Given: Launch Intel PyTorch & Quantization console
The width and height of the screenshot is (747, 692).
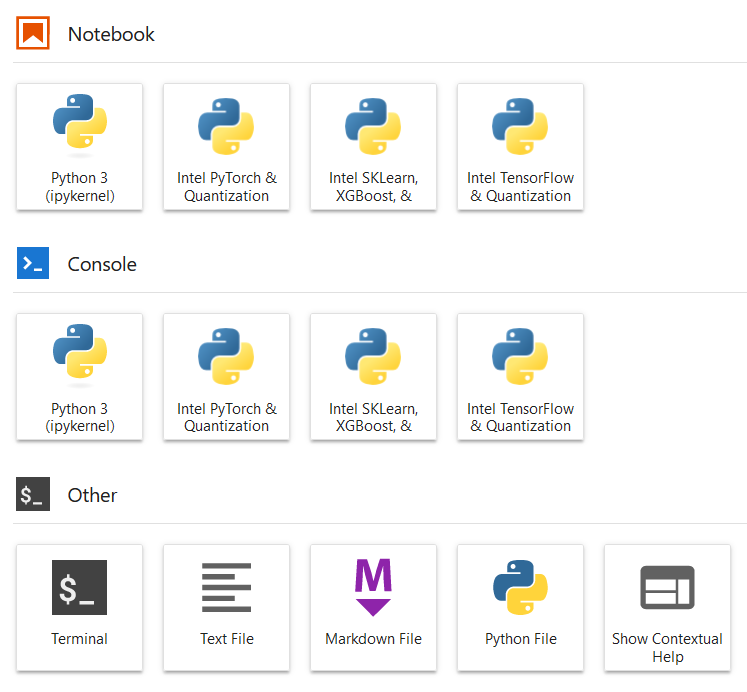Looking at the screenshot, I should 227,377.
